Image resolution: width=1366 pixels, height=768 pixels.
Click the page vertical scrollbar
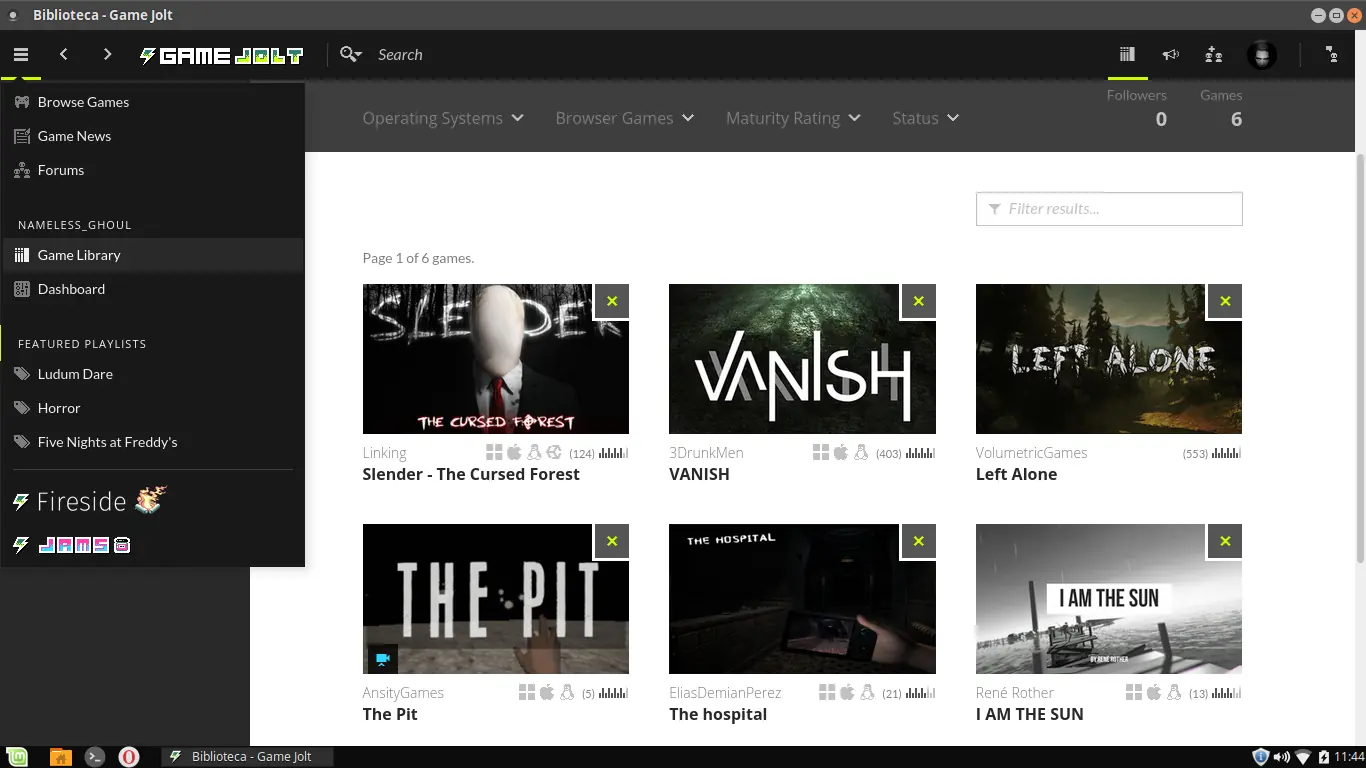pos(1360,357)
